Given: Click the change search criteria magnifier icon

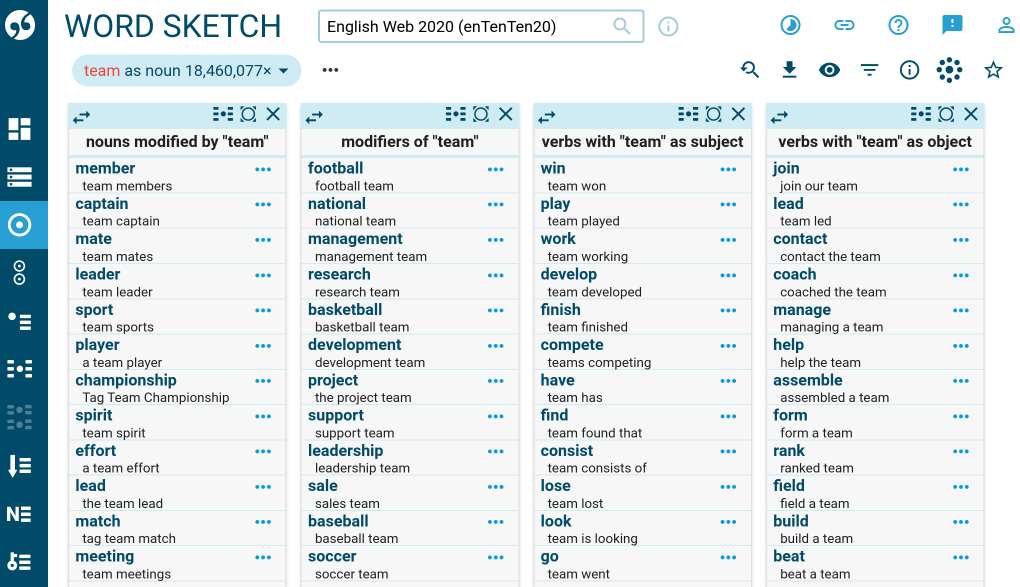Looking at the screenshot, I should point(749,70).
